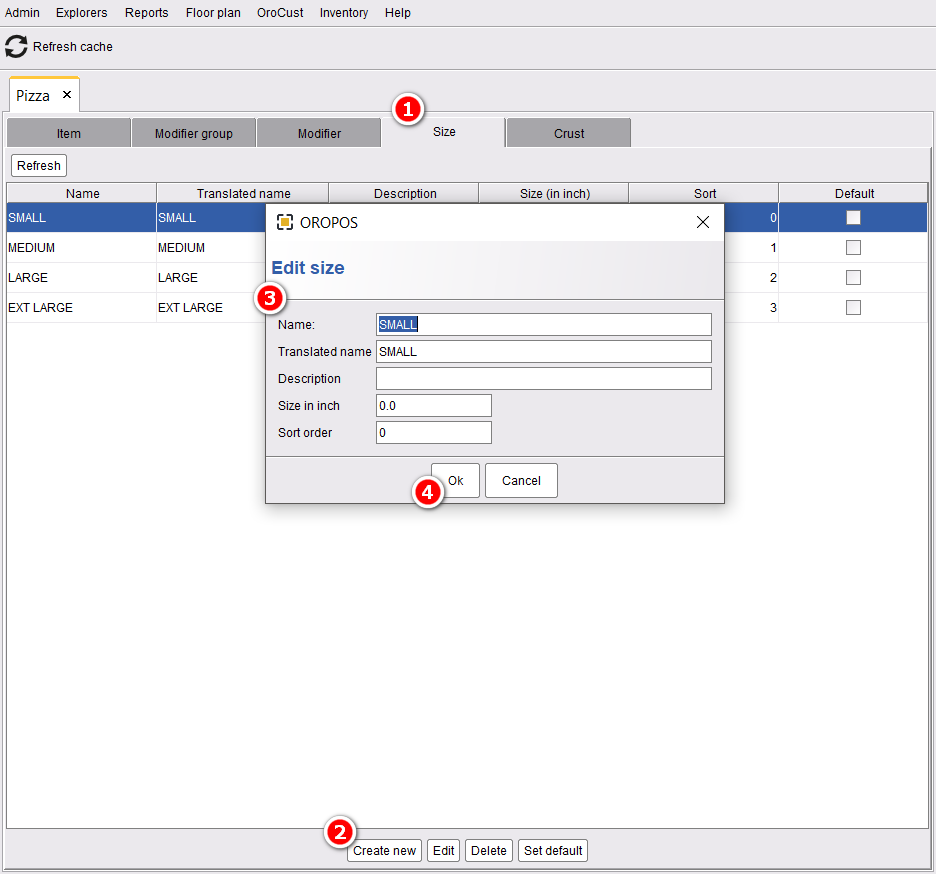Close the OROPOS Edit size dialog

pos(703,222)
